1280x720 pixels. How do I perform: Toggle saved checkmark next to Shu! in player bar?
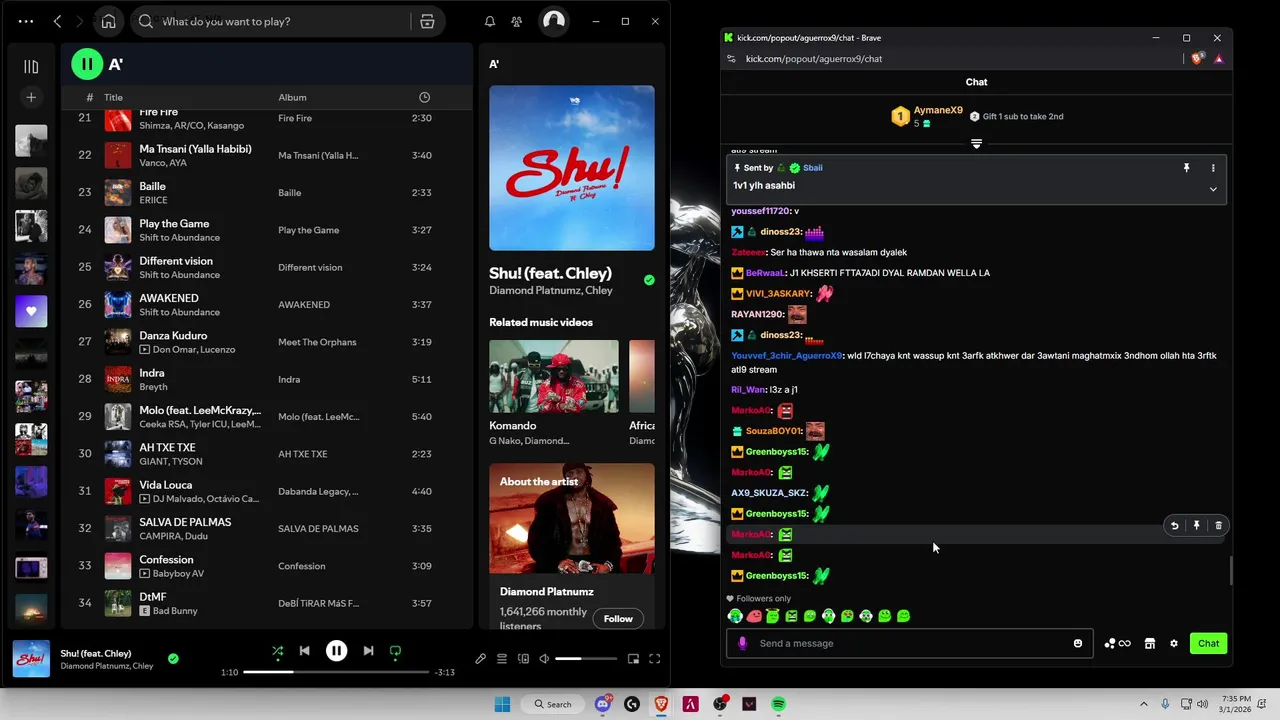tap(173, 659)
